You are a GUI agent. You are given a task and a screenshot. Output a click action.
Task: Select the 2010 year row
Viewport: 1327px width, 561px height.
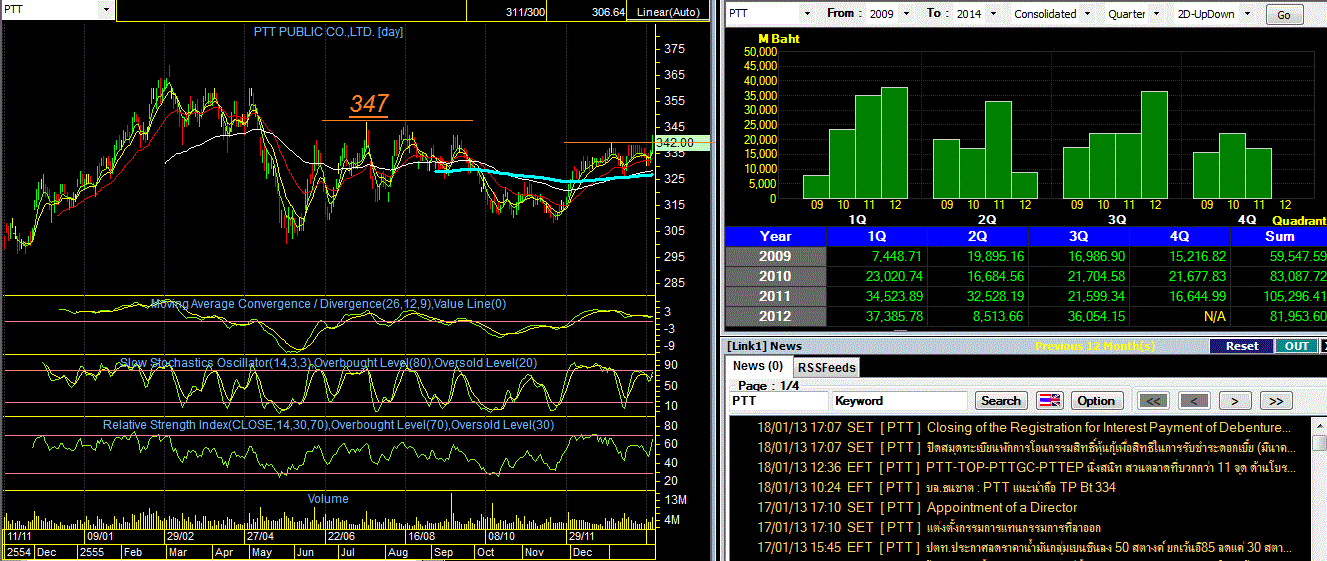pyautogui.click(x=776, y=276)
